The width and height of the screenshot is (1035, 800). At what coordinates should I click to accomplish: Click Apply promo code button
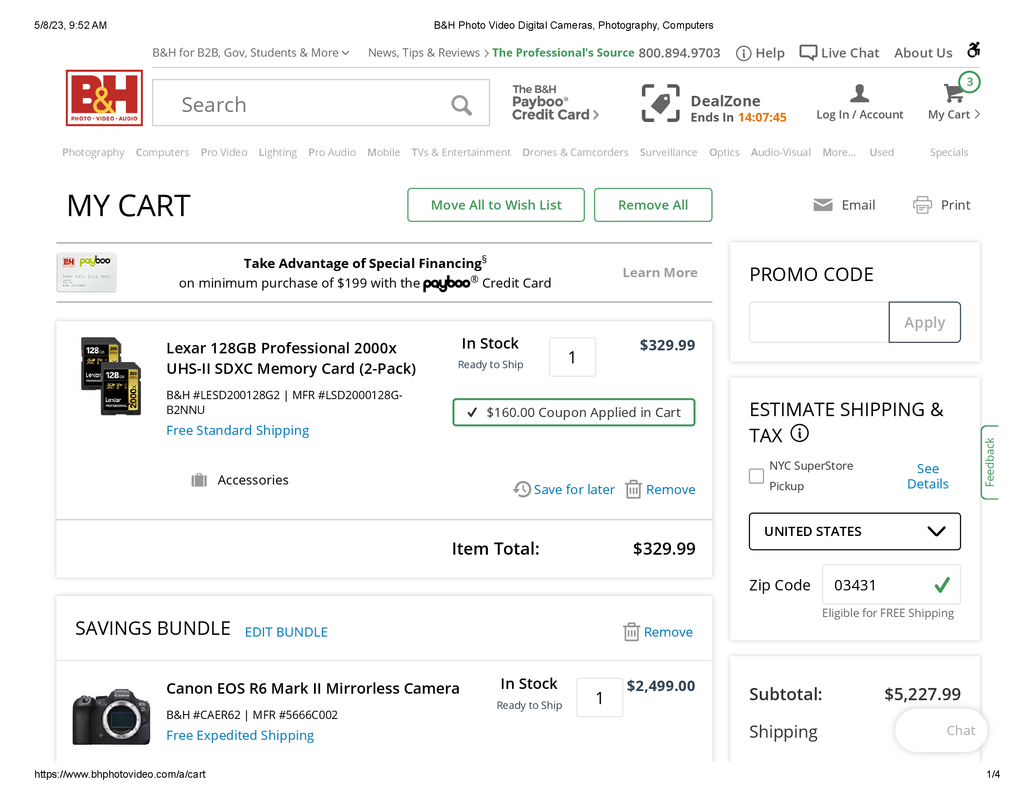924,322
